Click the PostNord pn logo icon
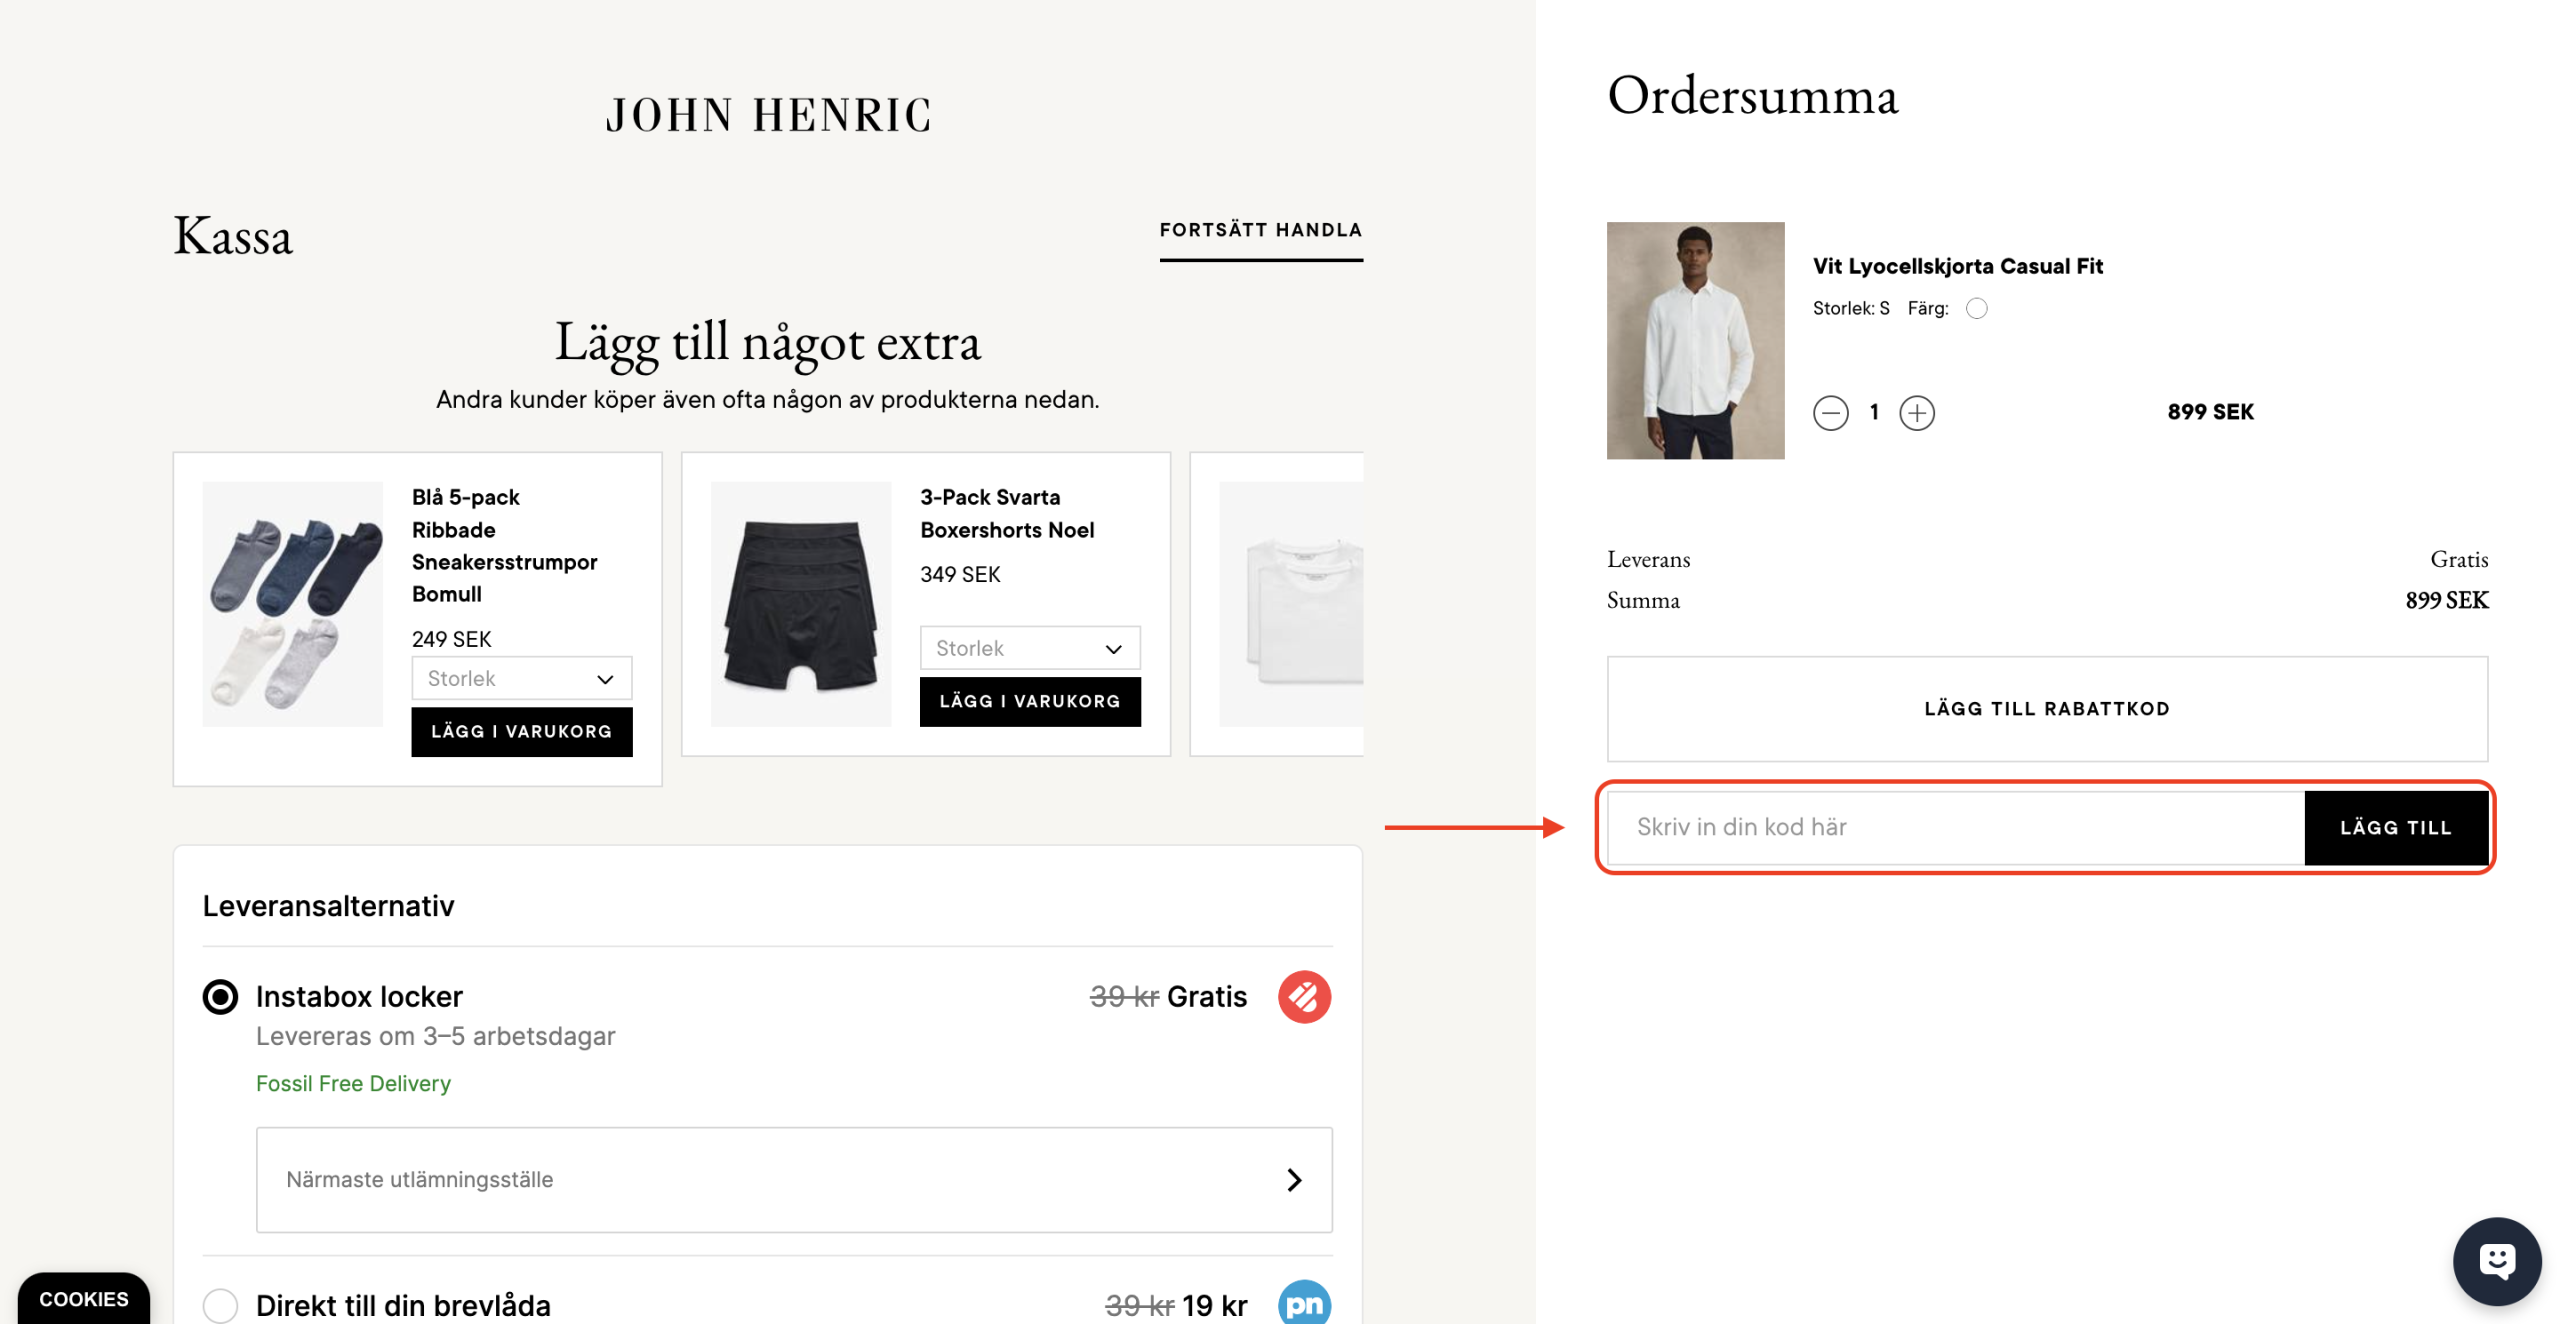This screenshot has width=2560, height=1324. click(1303, 1303)
